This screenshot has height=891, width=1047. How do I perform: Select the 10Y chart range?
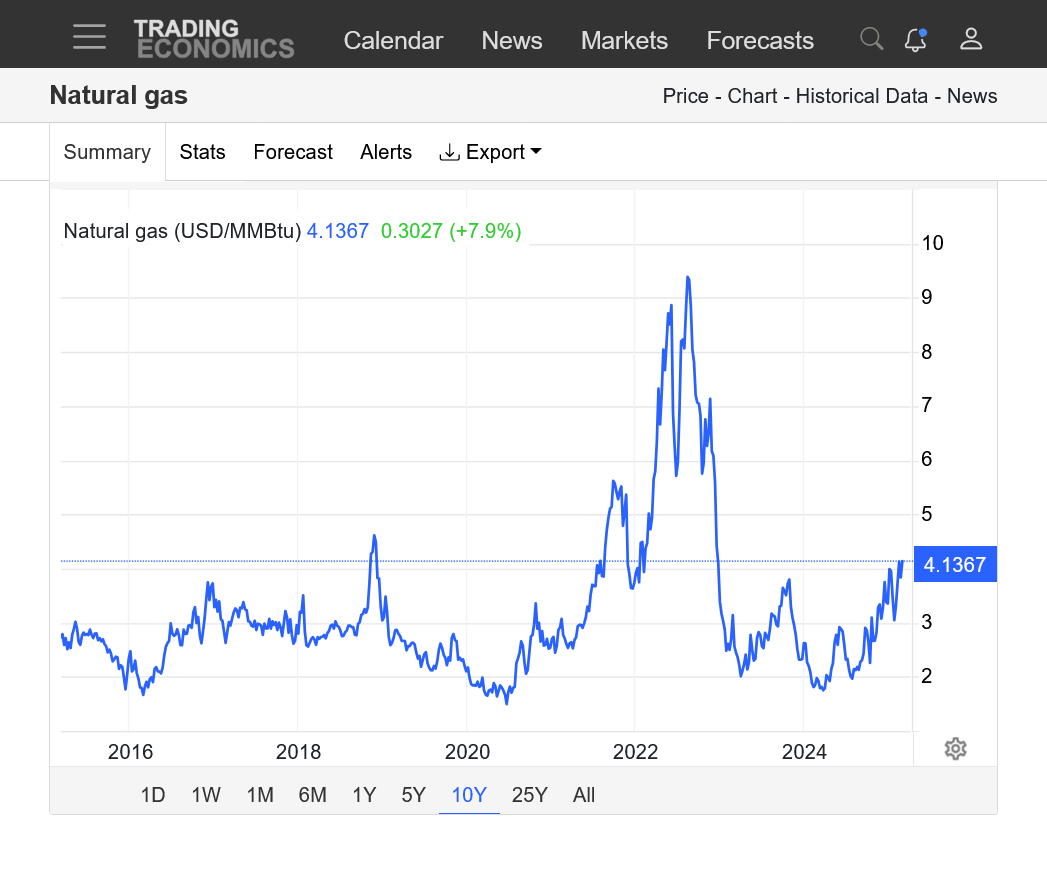pyautogui.click(x=469, y=795)
